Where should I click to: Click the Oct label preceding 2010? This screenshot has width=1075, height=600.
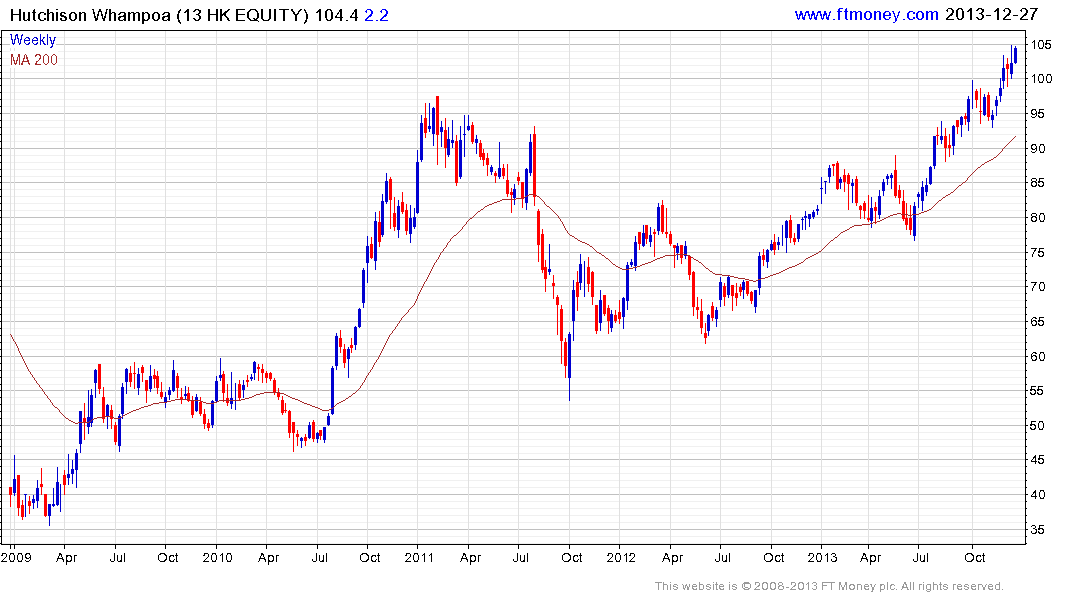point(167,557)
